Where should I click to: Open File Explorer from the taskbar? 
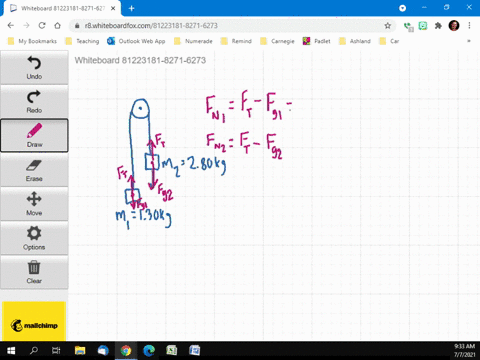(x=80, y=351)
